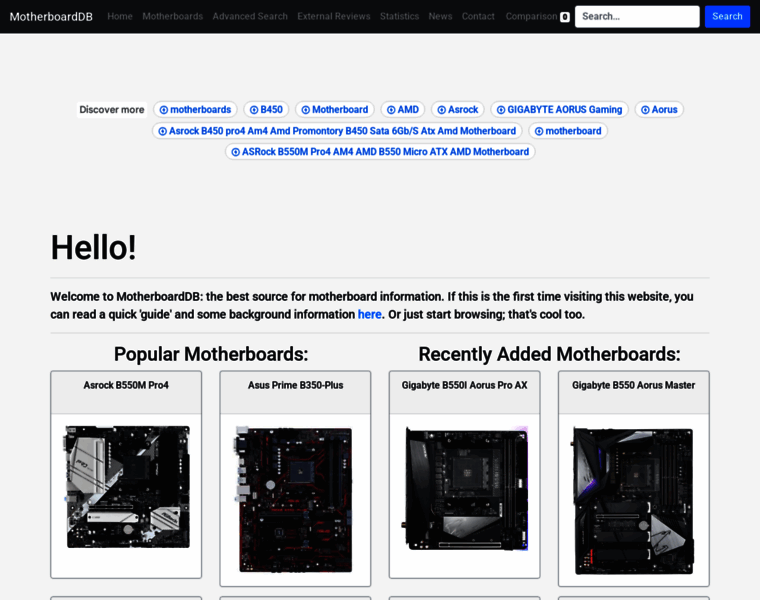Click the B450 discover tag icon
Screen dimensions: 760x600
coord(254,110)
